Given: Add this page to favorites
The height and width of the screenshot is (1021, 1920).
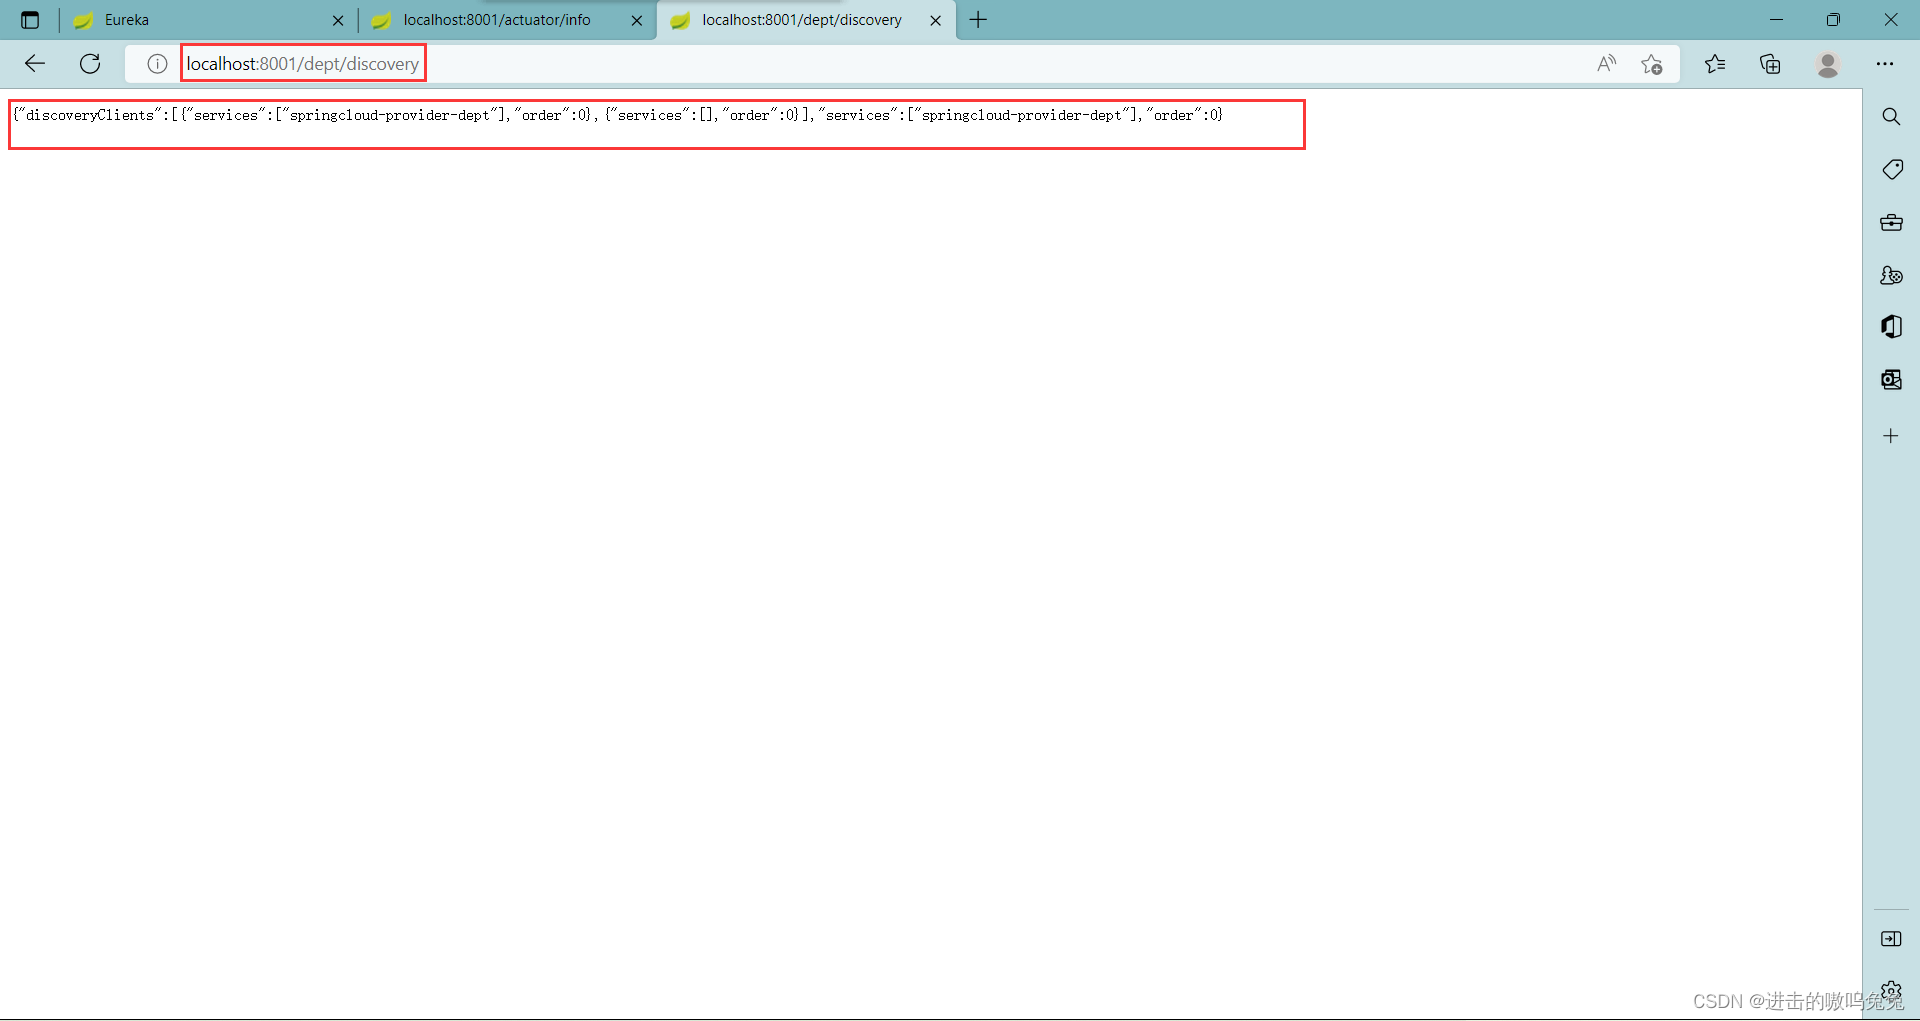Looking at the screenshot, I should (1652, 64).
